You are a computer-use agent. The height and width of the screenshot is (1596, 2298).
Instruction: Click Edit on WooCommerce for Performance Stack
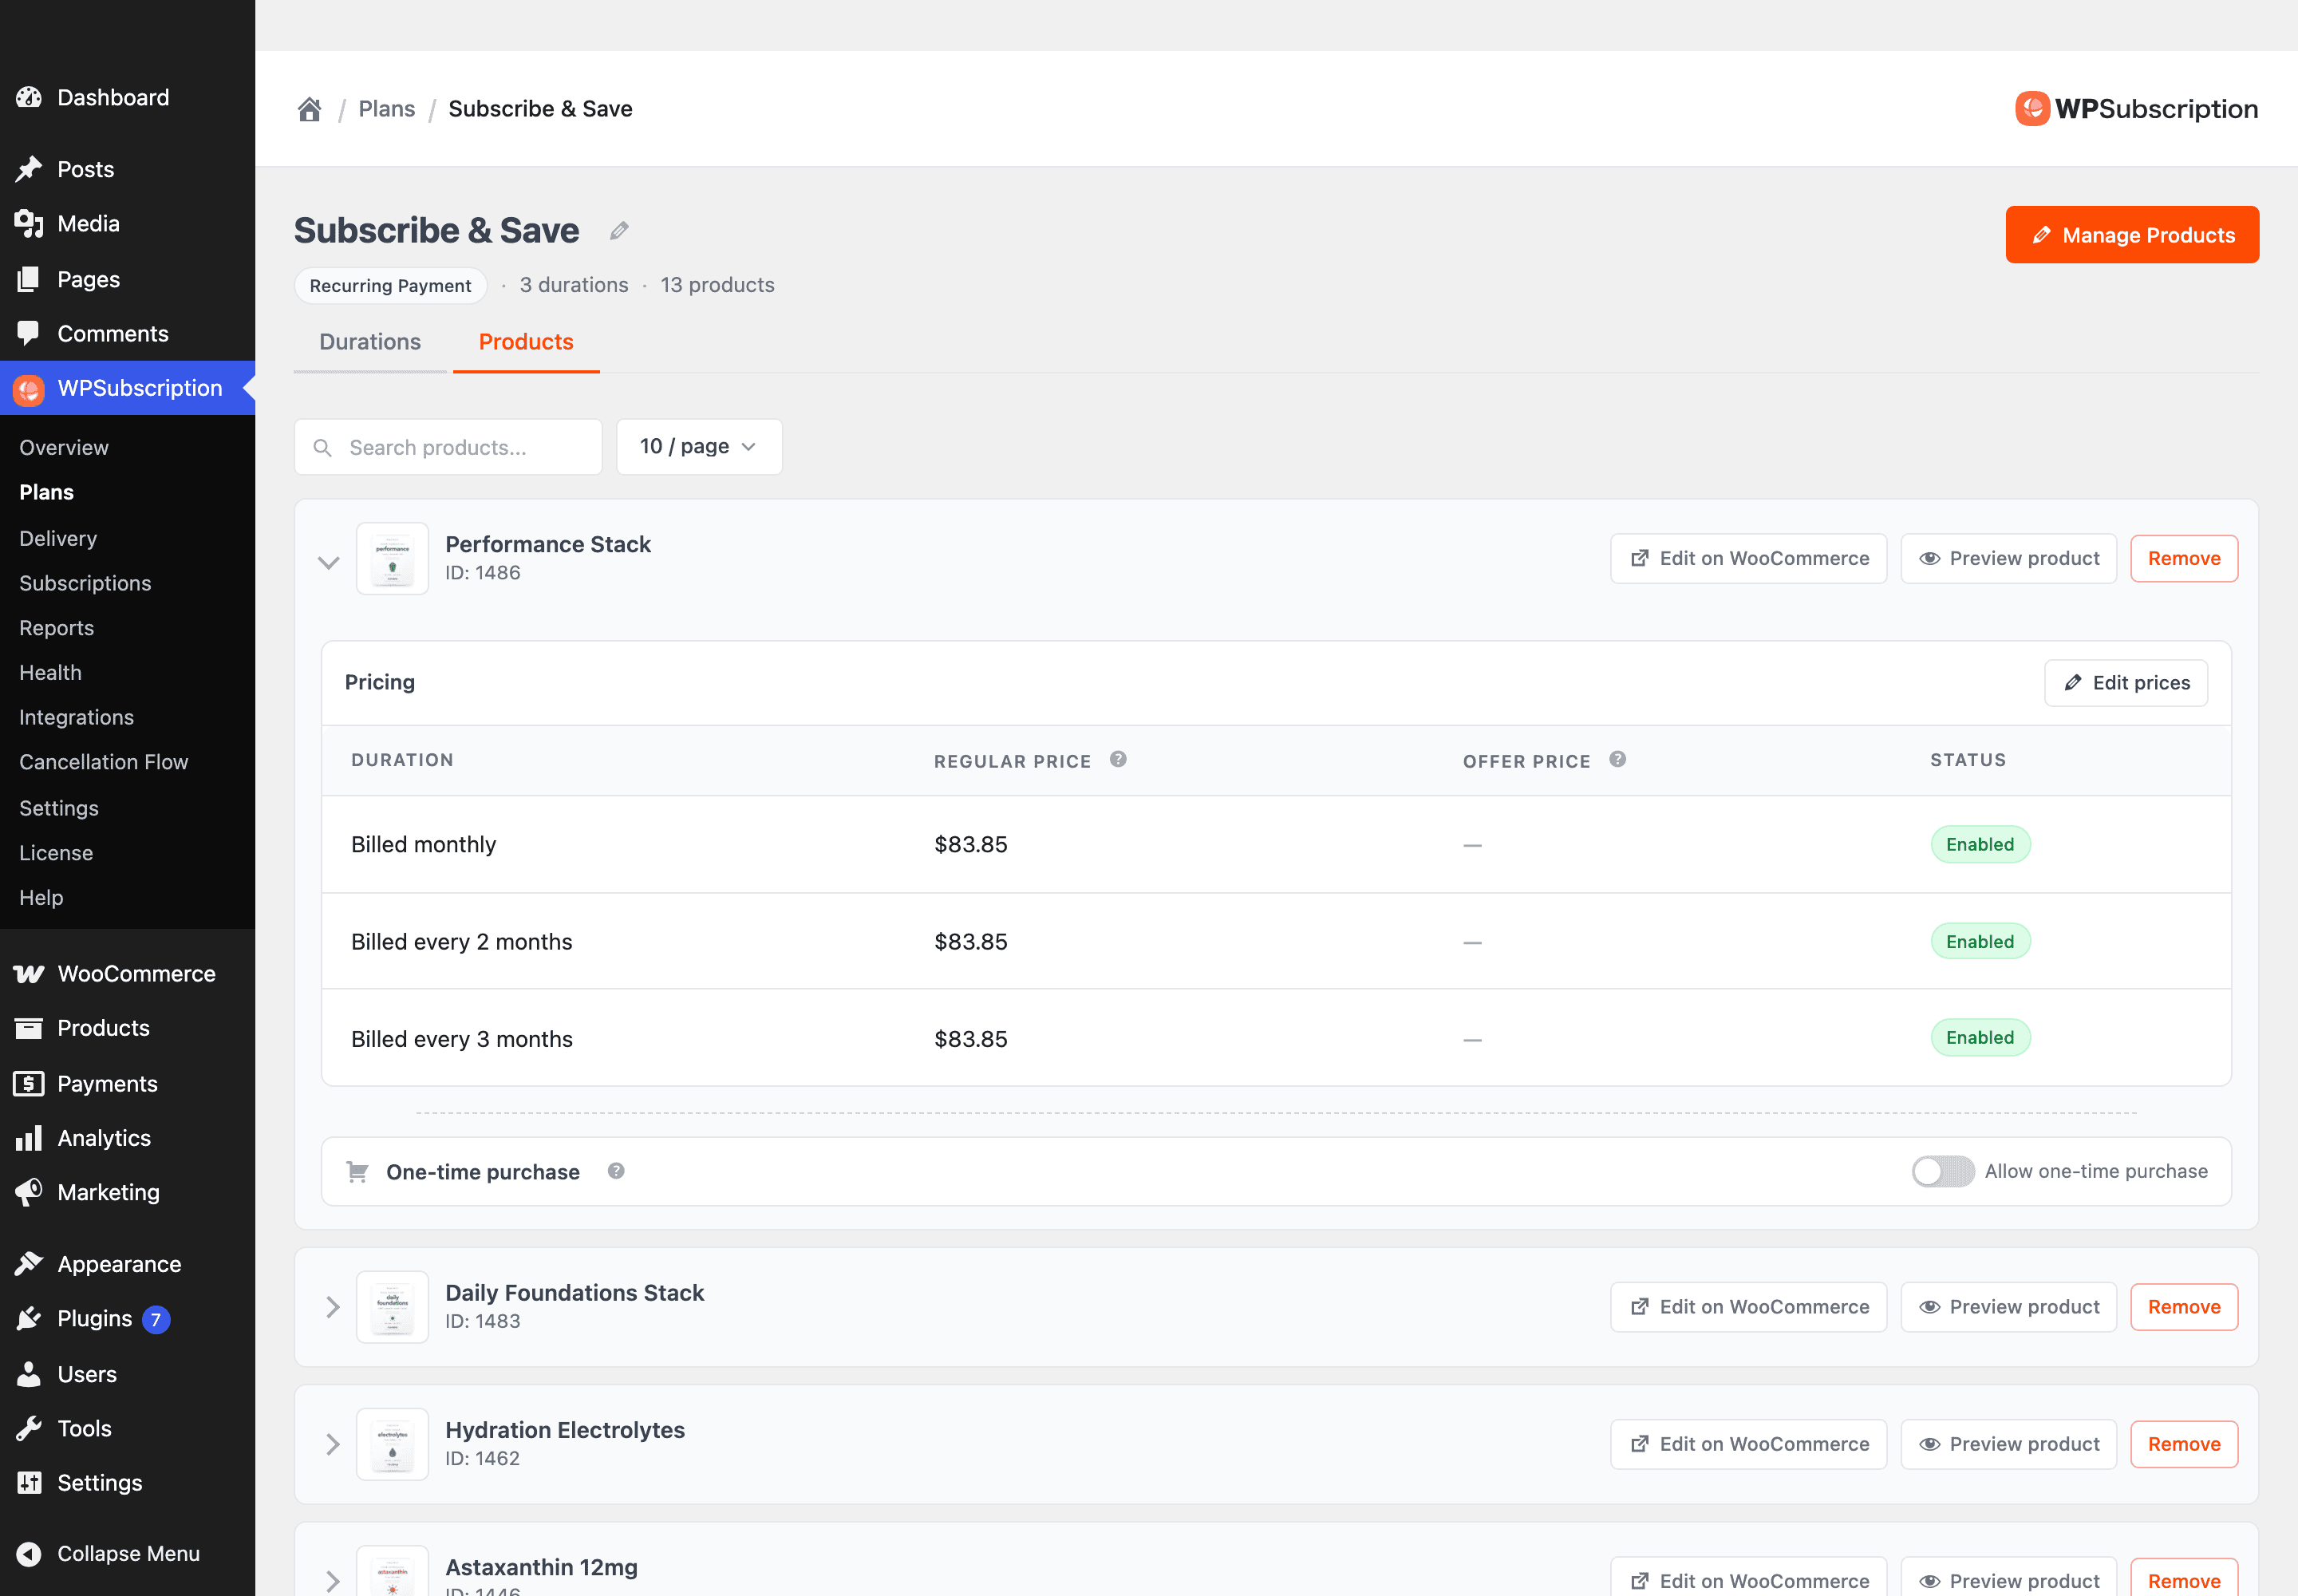[x=1748, y=559]
